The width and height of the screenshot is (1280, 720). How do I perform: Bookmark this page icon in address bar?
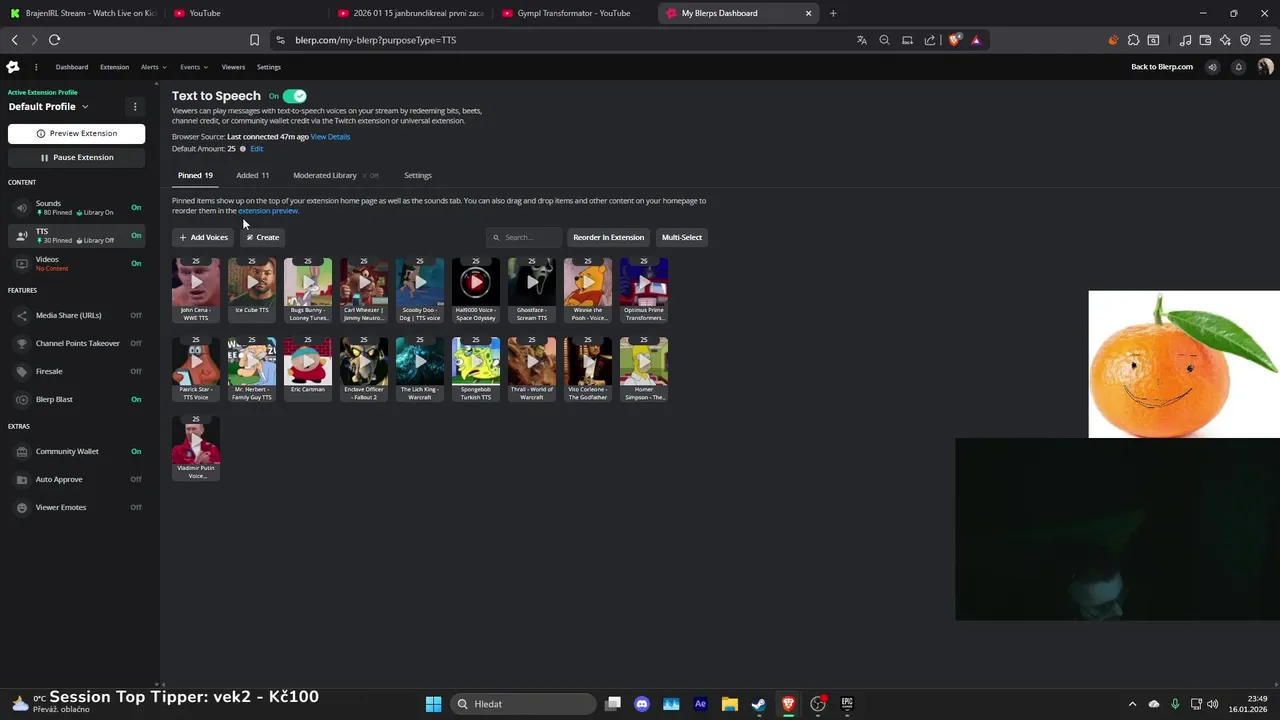pos(254,40)
